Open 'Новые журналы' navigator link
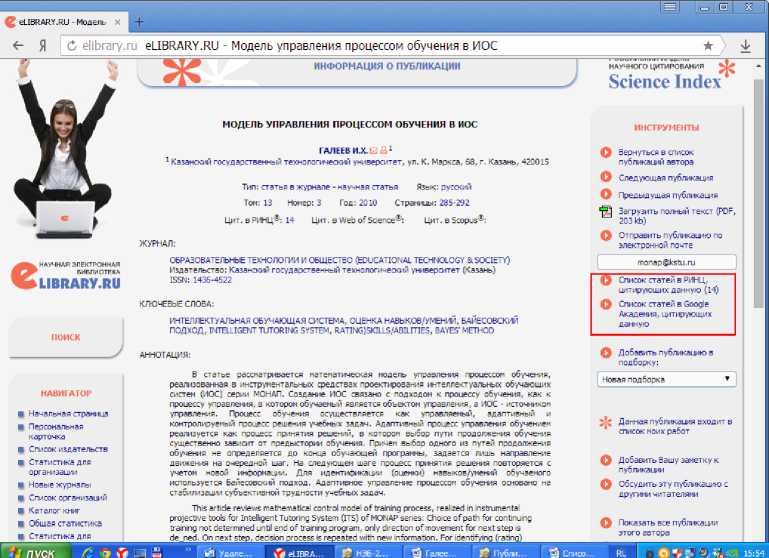This screenshot has height=558, width=769. [x=59, y=484]
